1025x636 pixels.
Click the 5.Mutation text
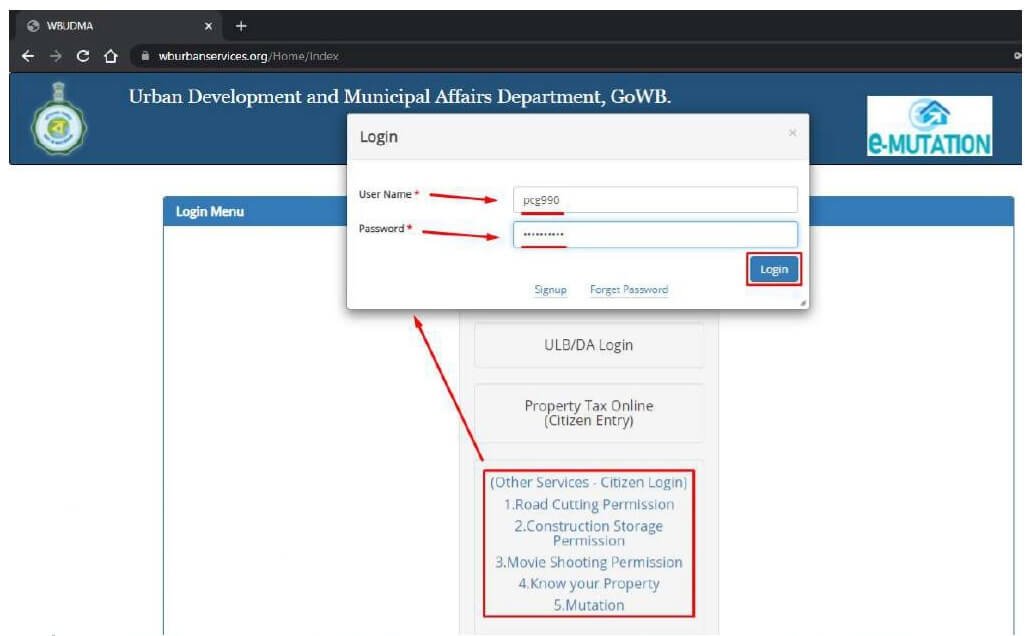pos(588,605)
